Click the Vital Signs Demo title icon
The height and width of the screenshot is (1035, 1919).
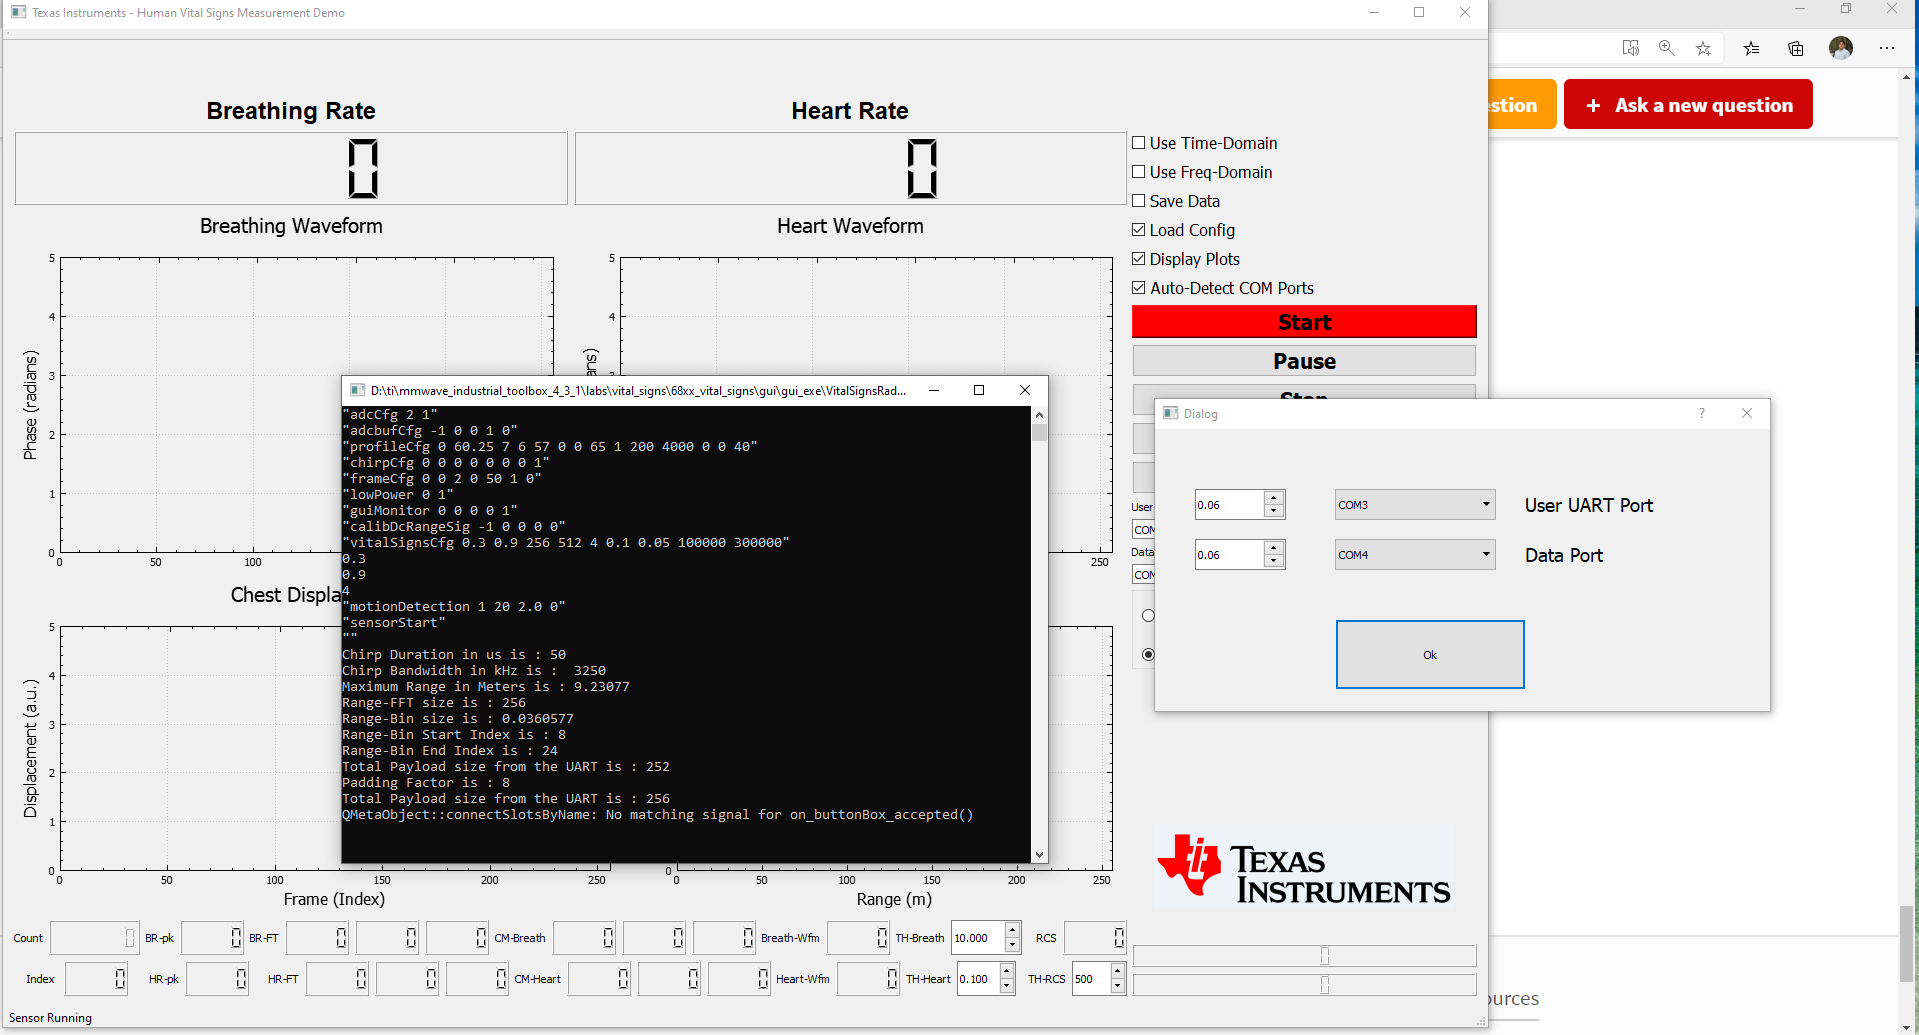click(18, 12)
